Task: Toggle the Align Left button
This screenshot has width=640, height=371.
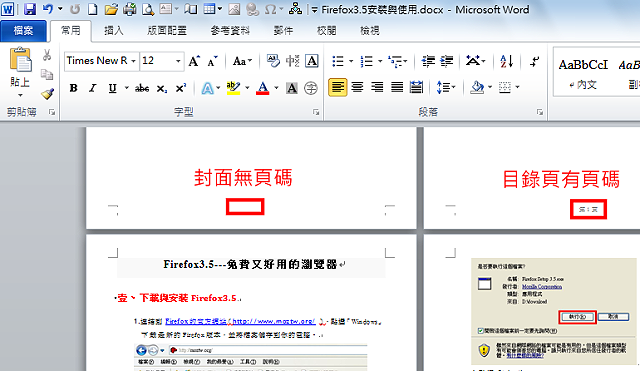Action: (x=338, y=87)
